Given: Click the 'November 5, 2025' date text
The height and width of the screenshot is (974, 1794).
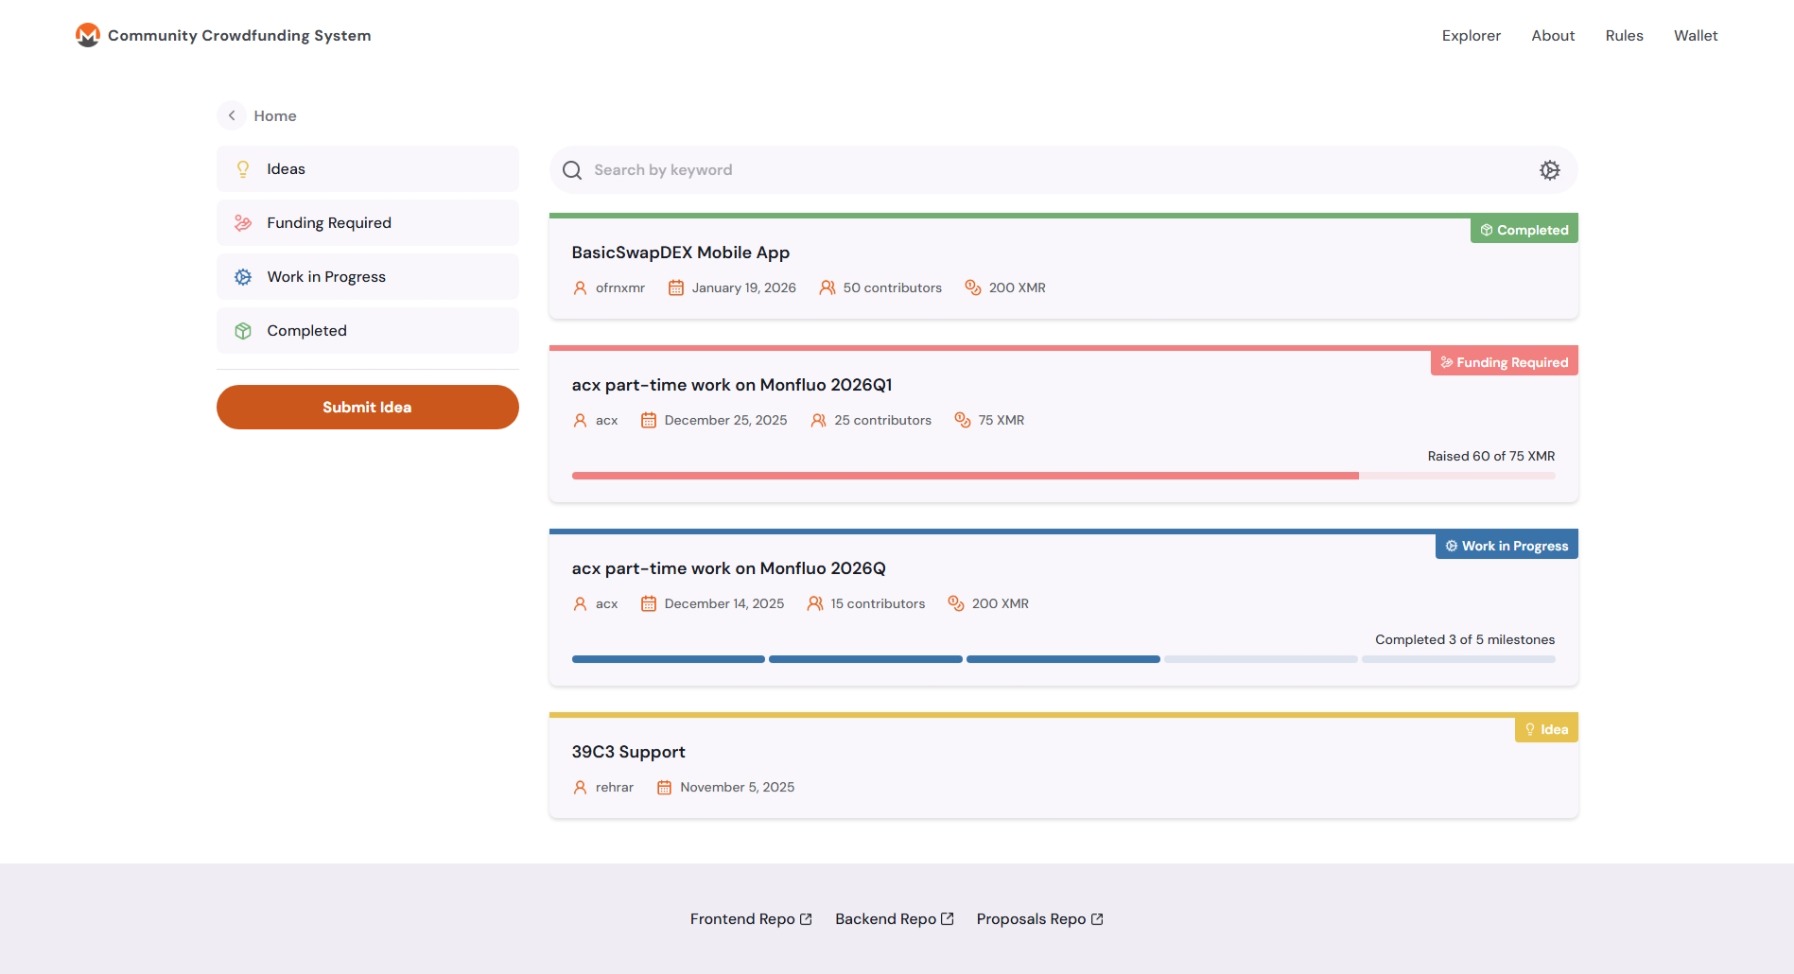Looking at the screenshot, I should tap(737, 788).
